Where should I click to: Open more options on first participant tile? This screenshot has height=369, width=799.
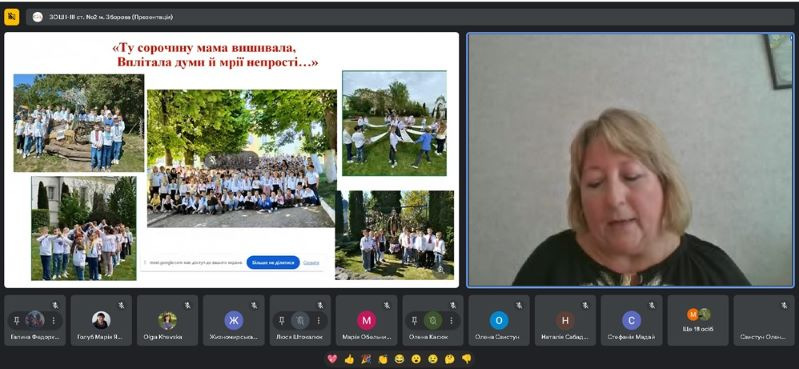[x=54, y=321]
